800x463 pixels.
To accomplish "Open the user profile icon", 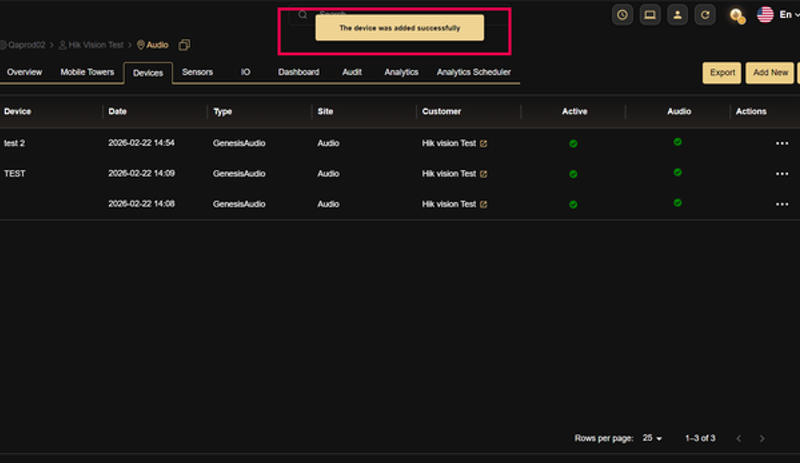I will [677, 15].
